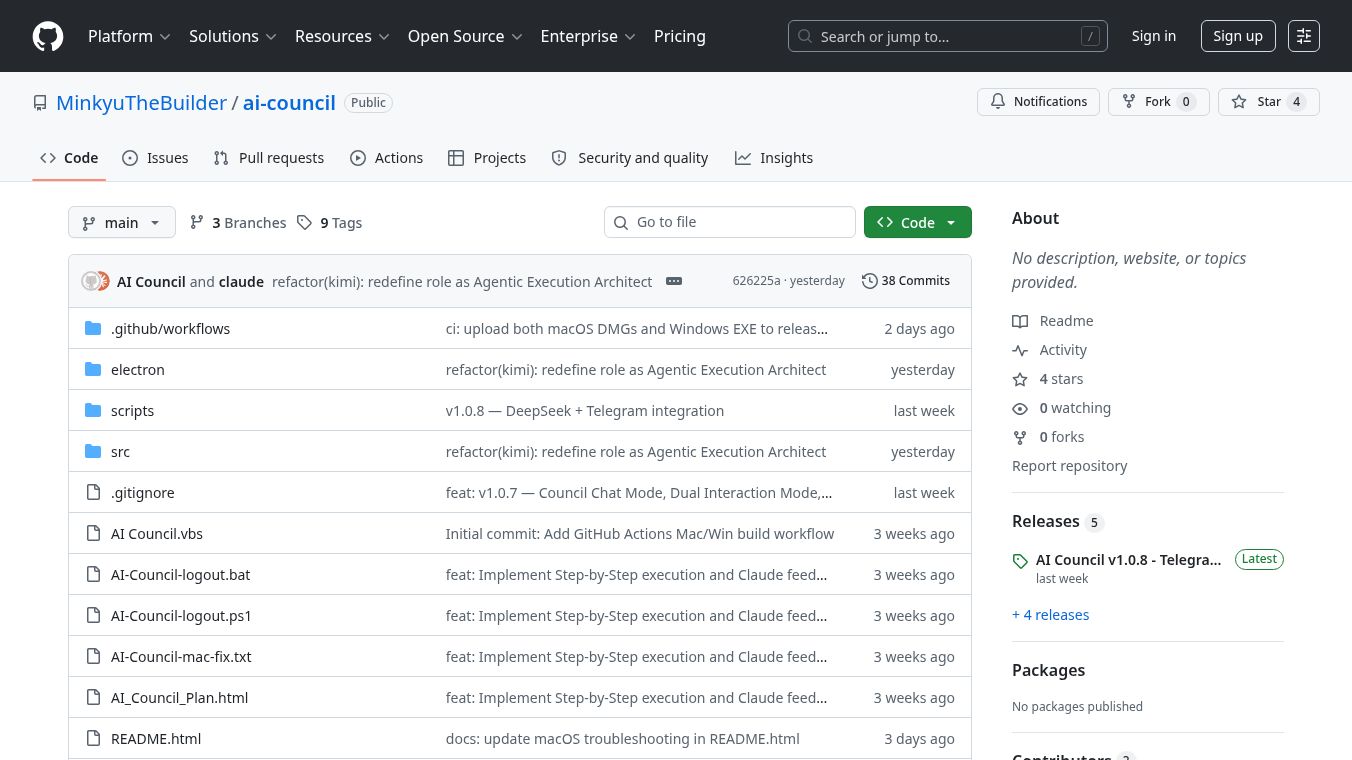The height and width of the screenshot is (760, 1352).
Task: Click the eye icon beside 0 watching
Action: pyautogui.click(x=1020, y=408)
